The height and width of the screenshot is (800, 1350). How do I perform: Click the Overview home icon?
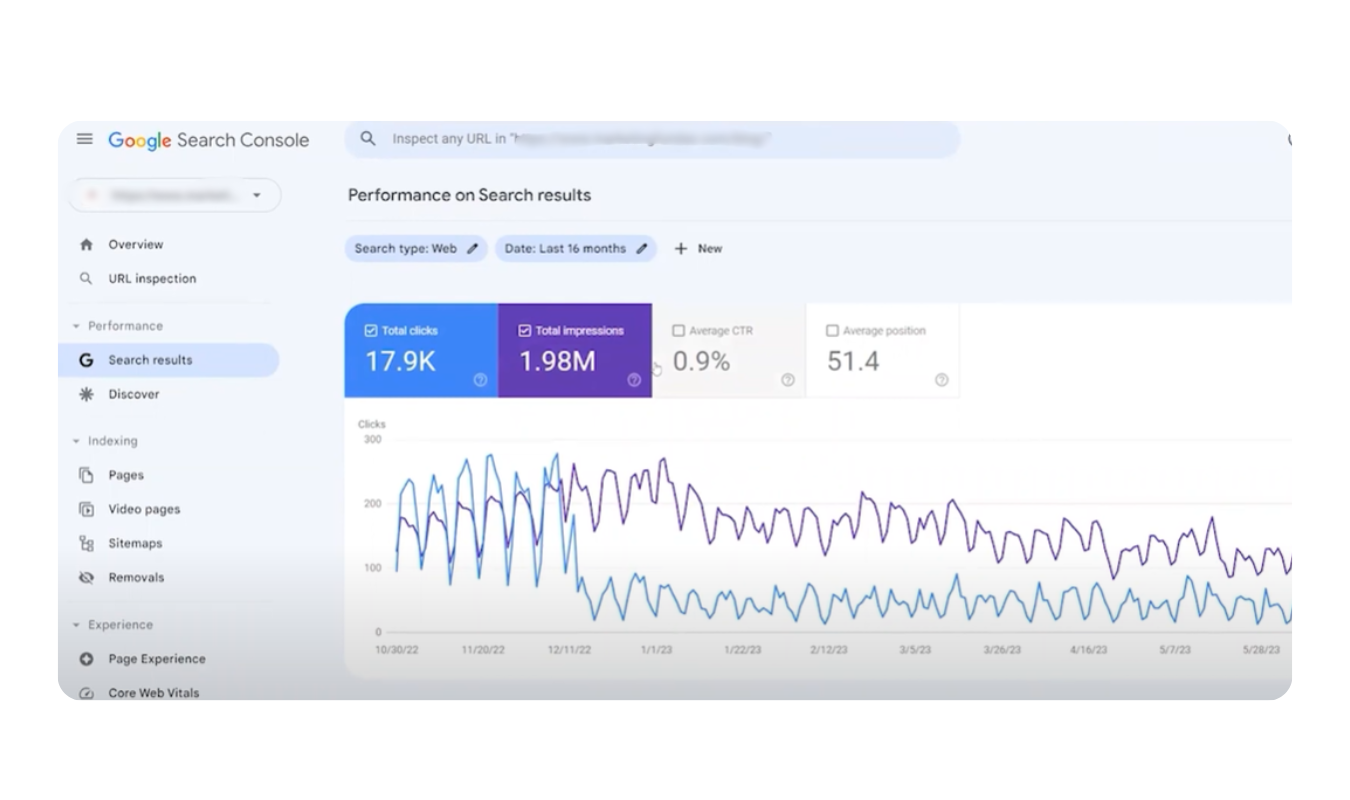pos(86,245)
